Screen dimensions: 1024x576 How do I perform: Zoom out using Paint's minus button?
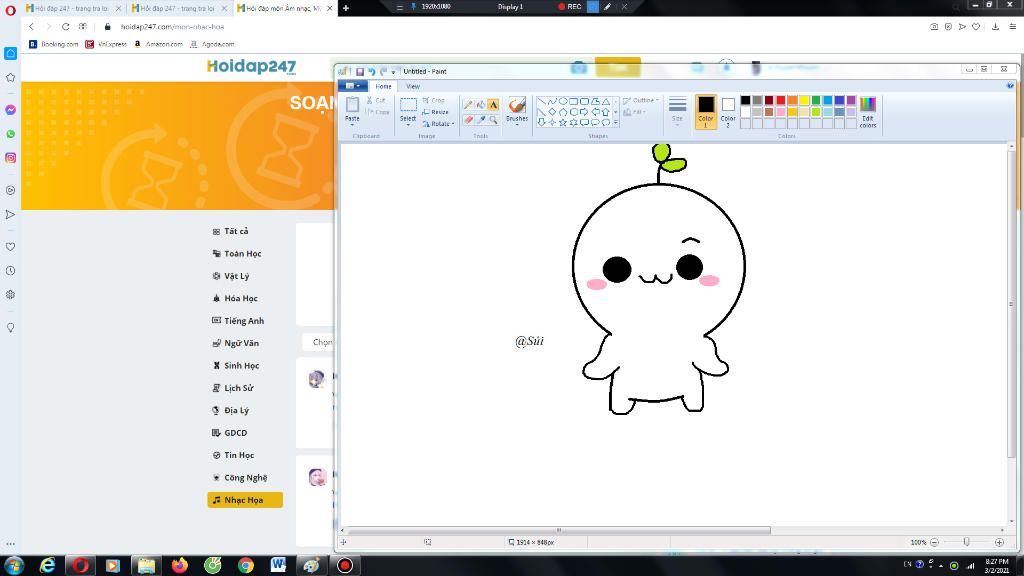coord(935,542)
